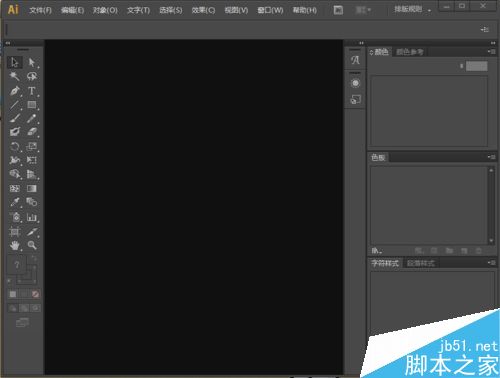
Task: Select the Paintbrush tool
Action: [x=14, y=119]
